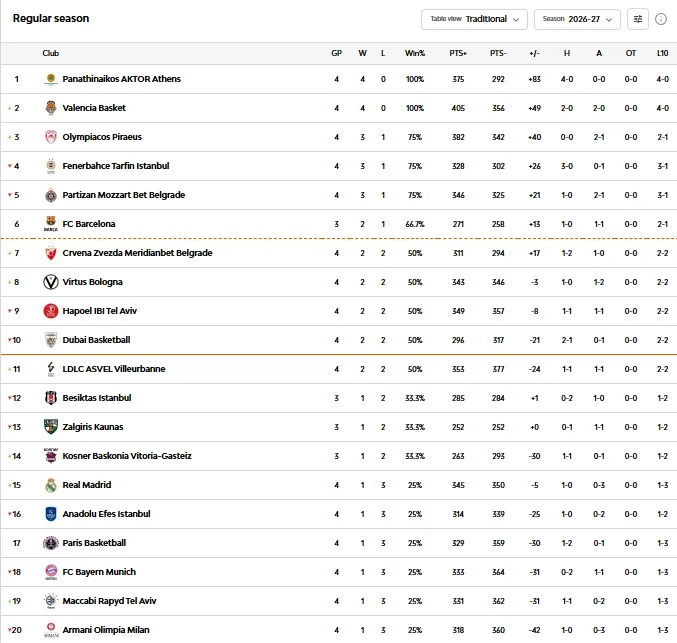This screenshot has height=643, width=677.
Task: Click the Panathinaikos AKTOR Athens club logo
Action: click(x=51, y=79)
